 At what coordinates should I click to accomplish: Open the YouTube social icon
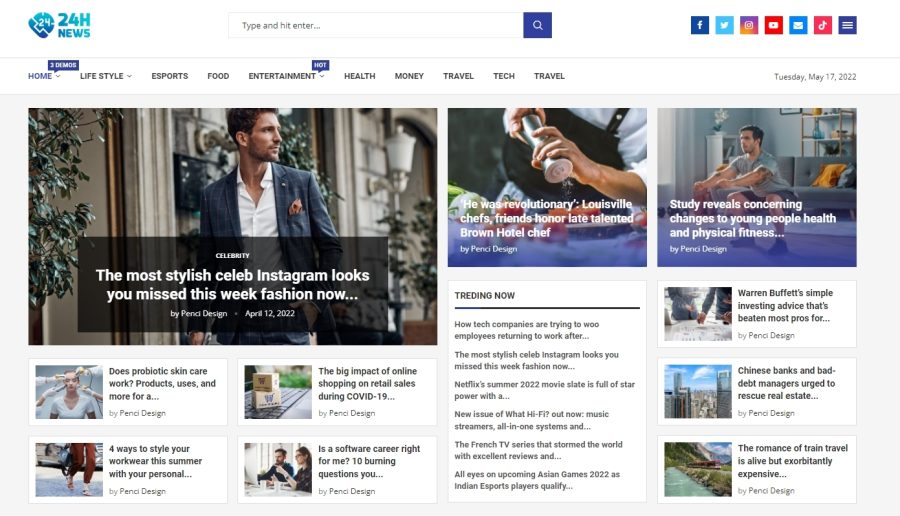pos(774,25)
